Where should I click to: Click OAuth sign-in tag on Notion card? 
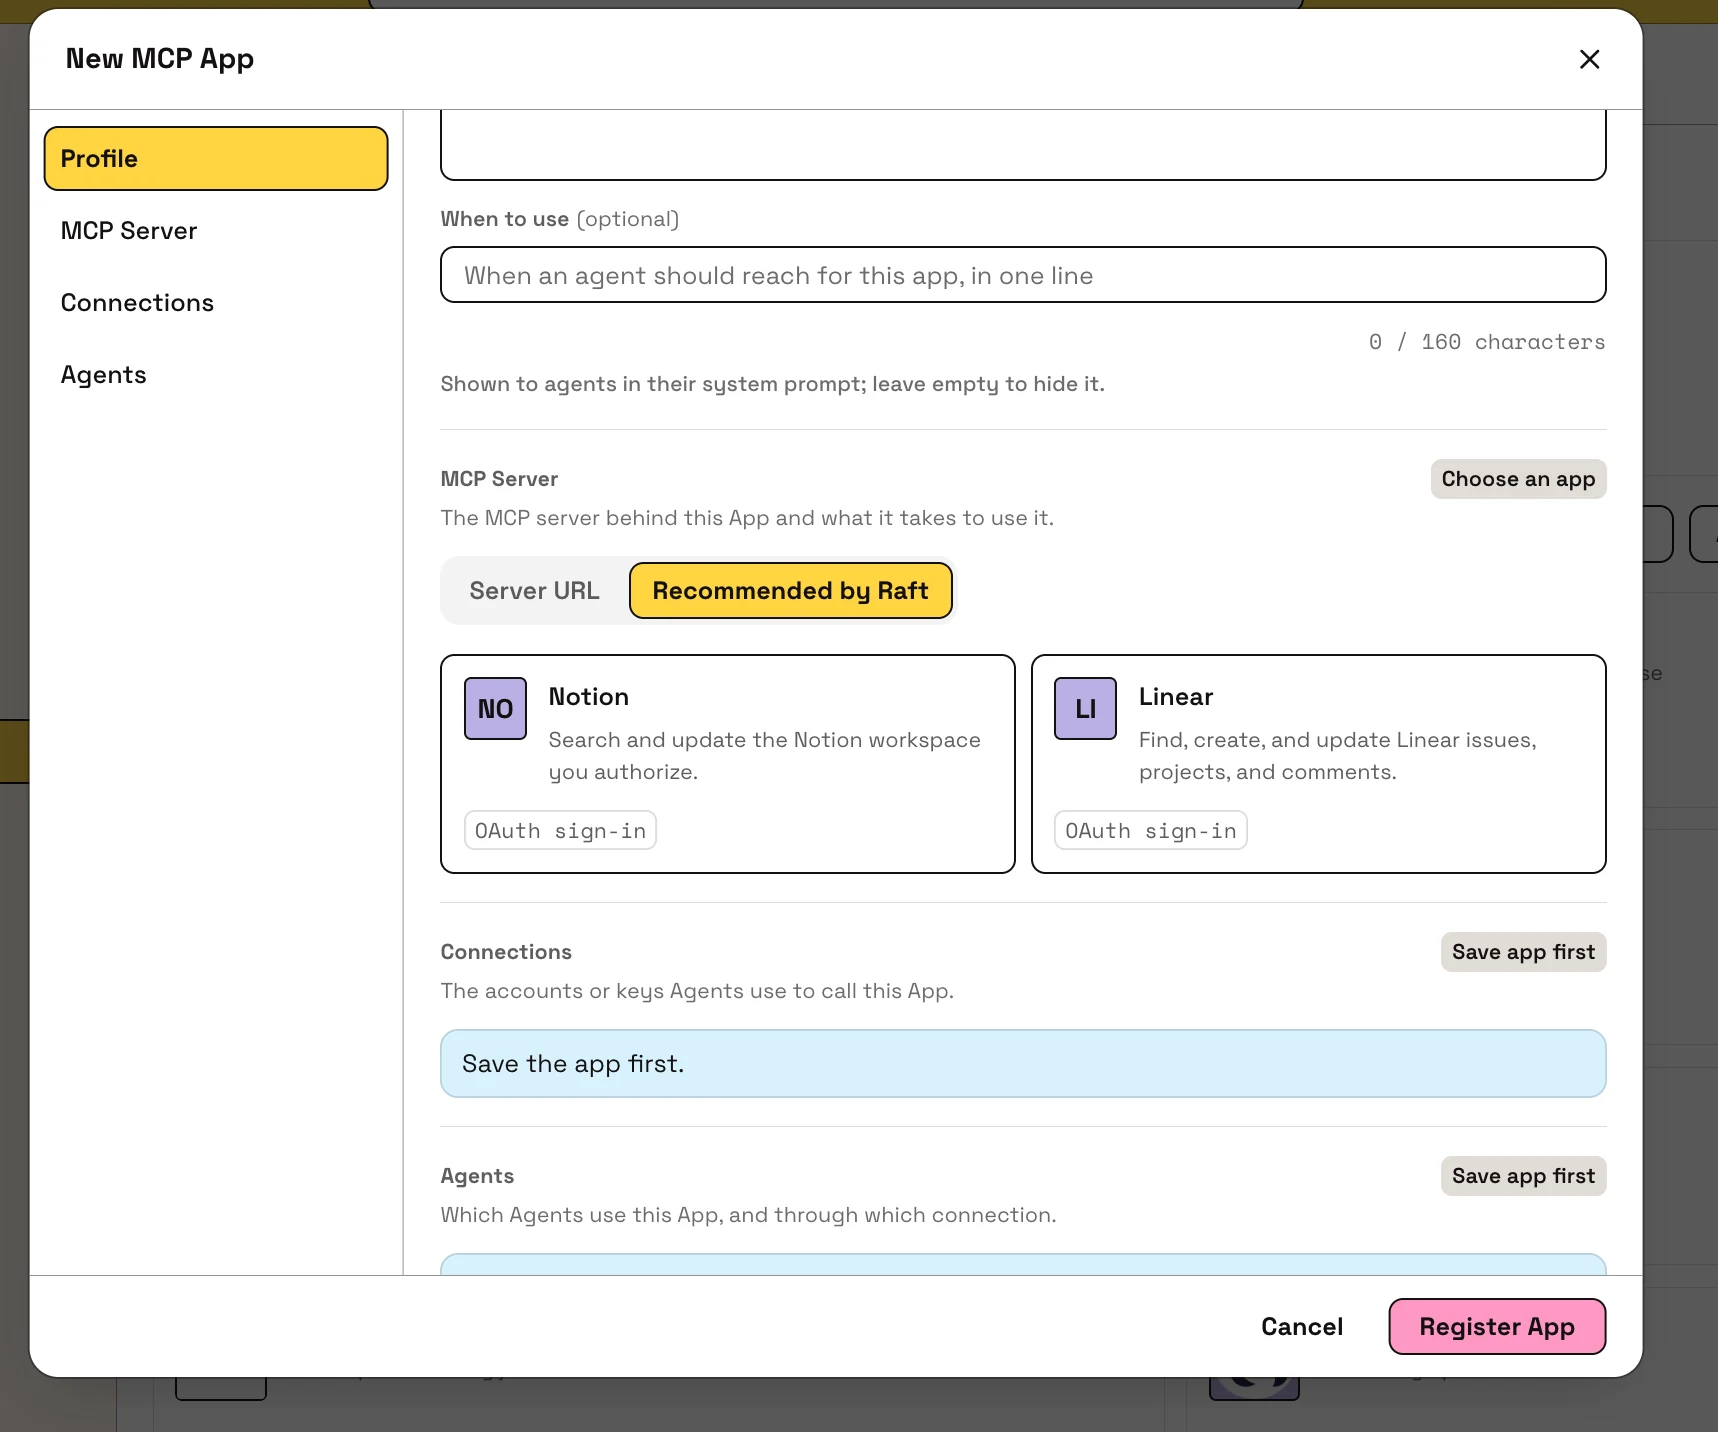tap(560, 830)
